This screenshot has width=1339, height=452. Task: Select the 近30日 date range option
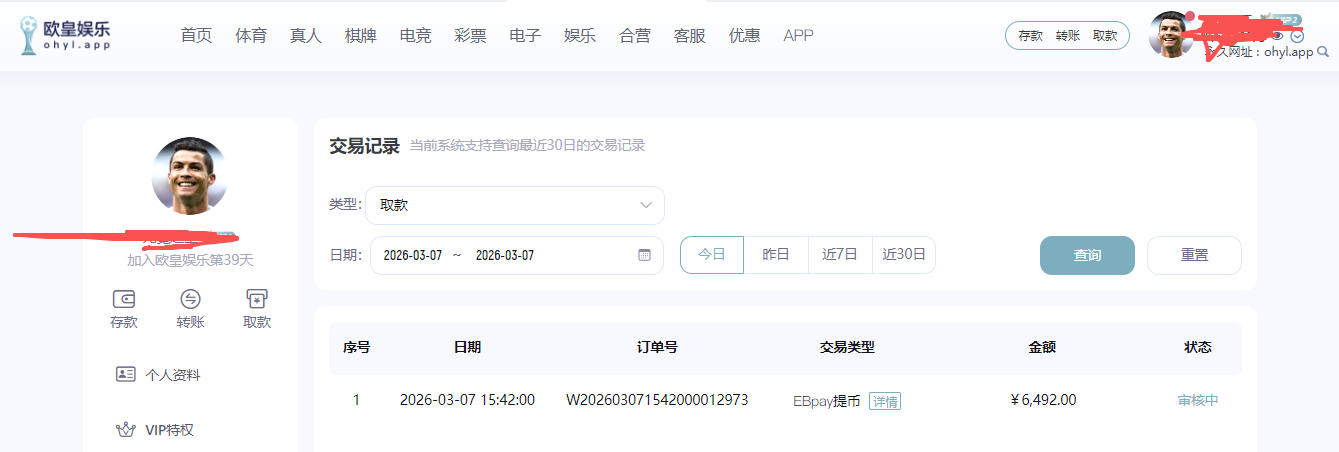(x=904, y=255)
